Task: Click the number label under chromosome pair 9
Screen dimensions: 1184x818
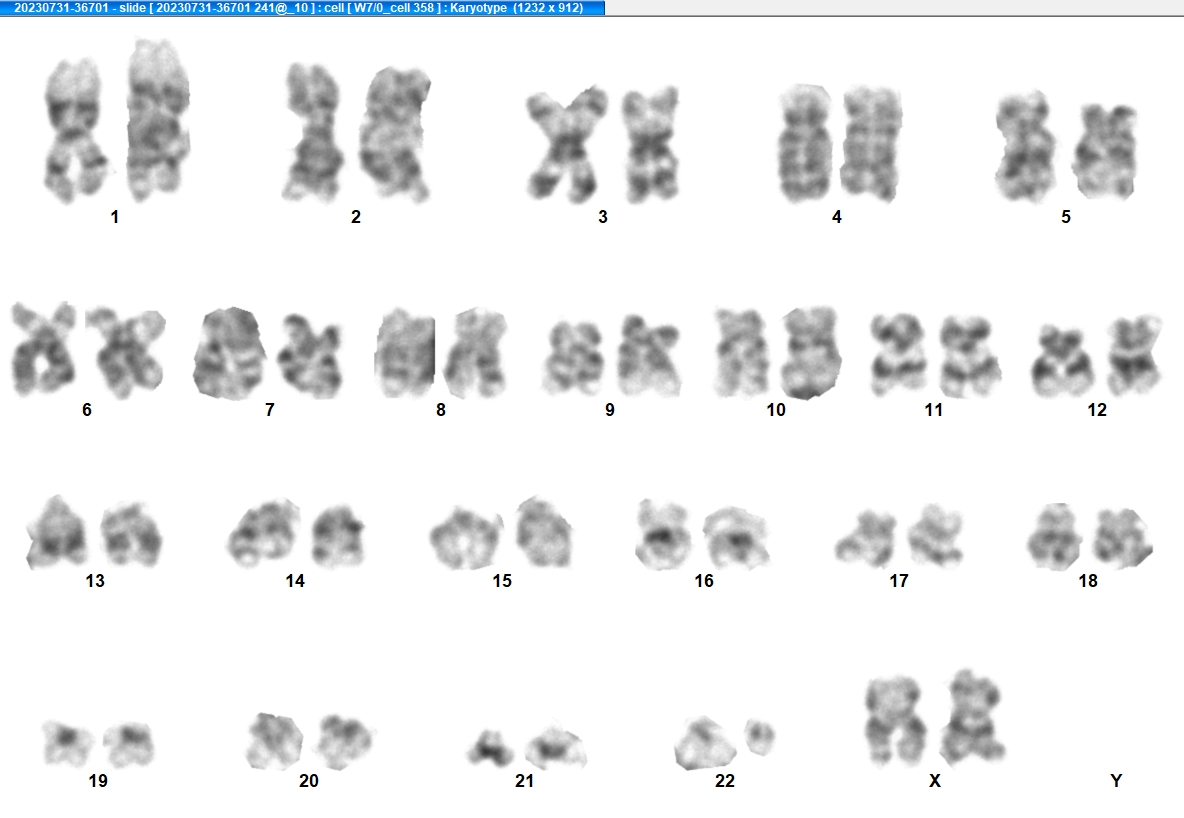Action: [610, 410]
